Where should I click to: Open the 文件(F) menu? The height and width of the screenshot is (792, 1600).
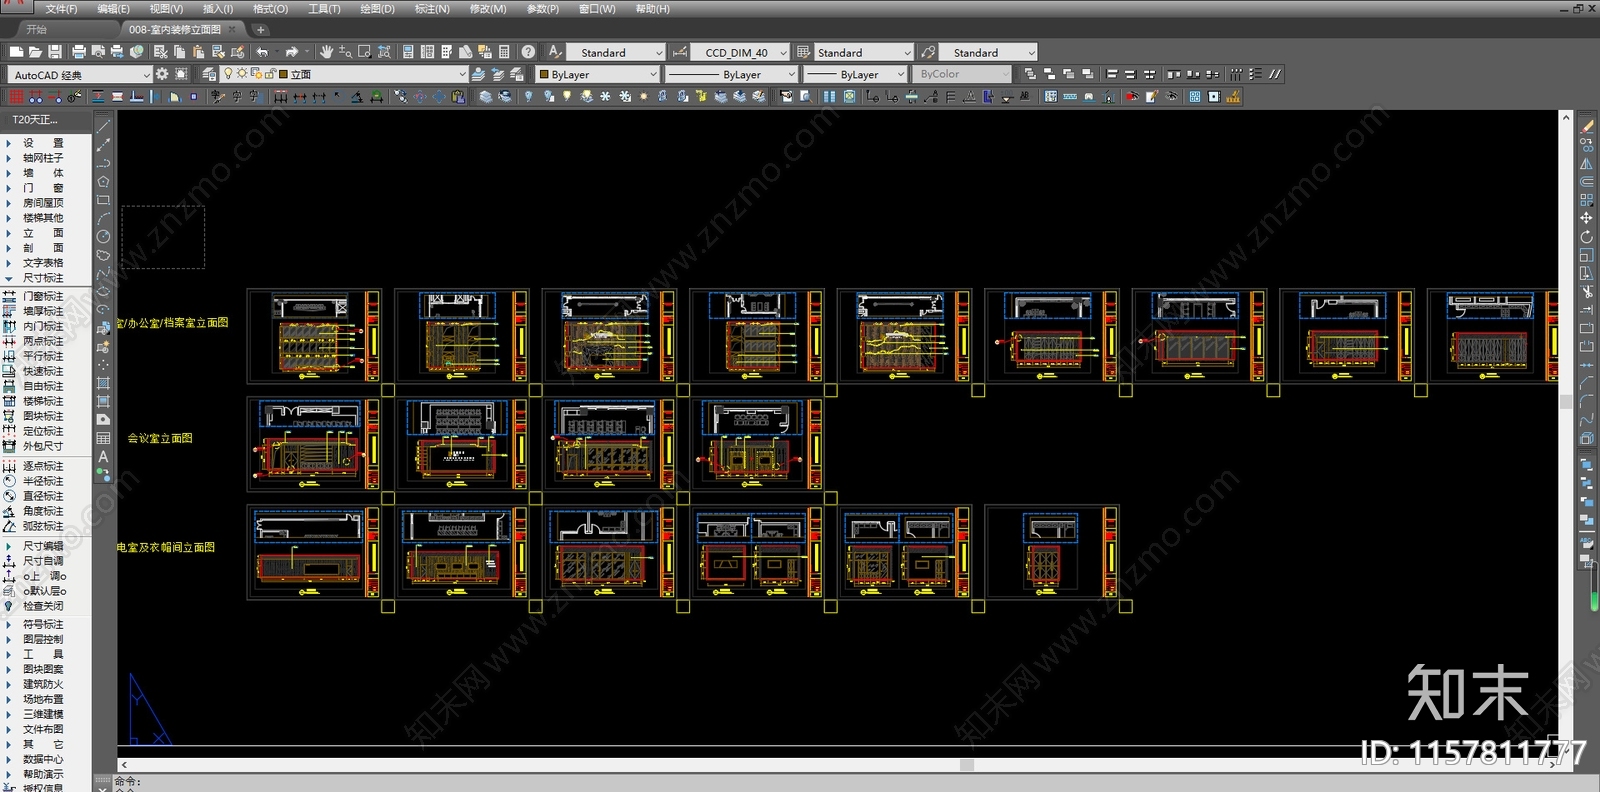point(61,9)
